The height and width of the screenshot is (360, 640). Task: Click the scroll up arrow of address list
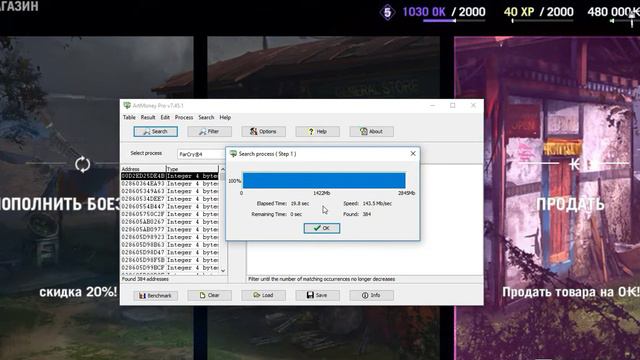(x=223, y=169)
